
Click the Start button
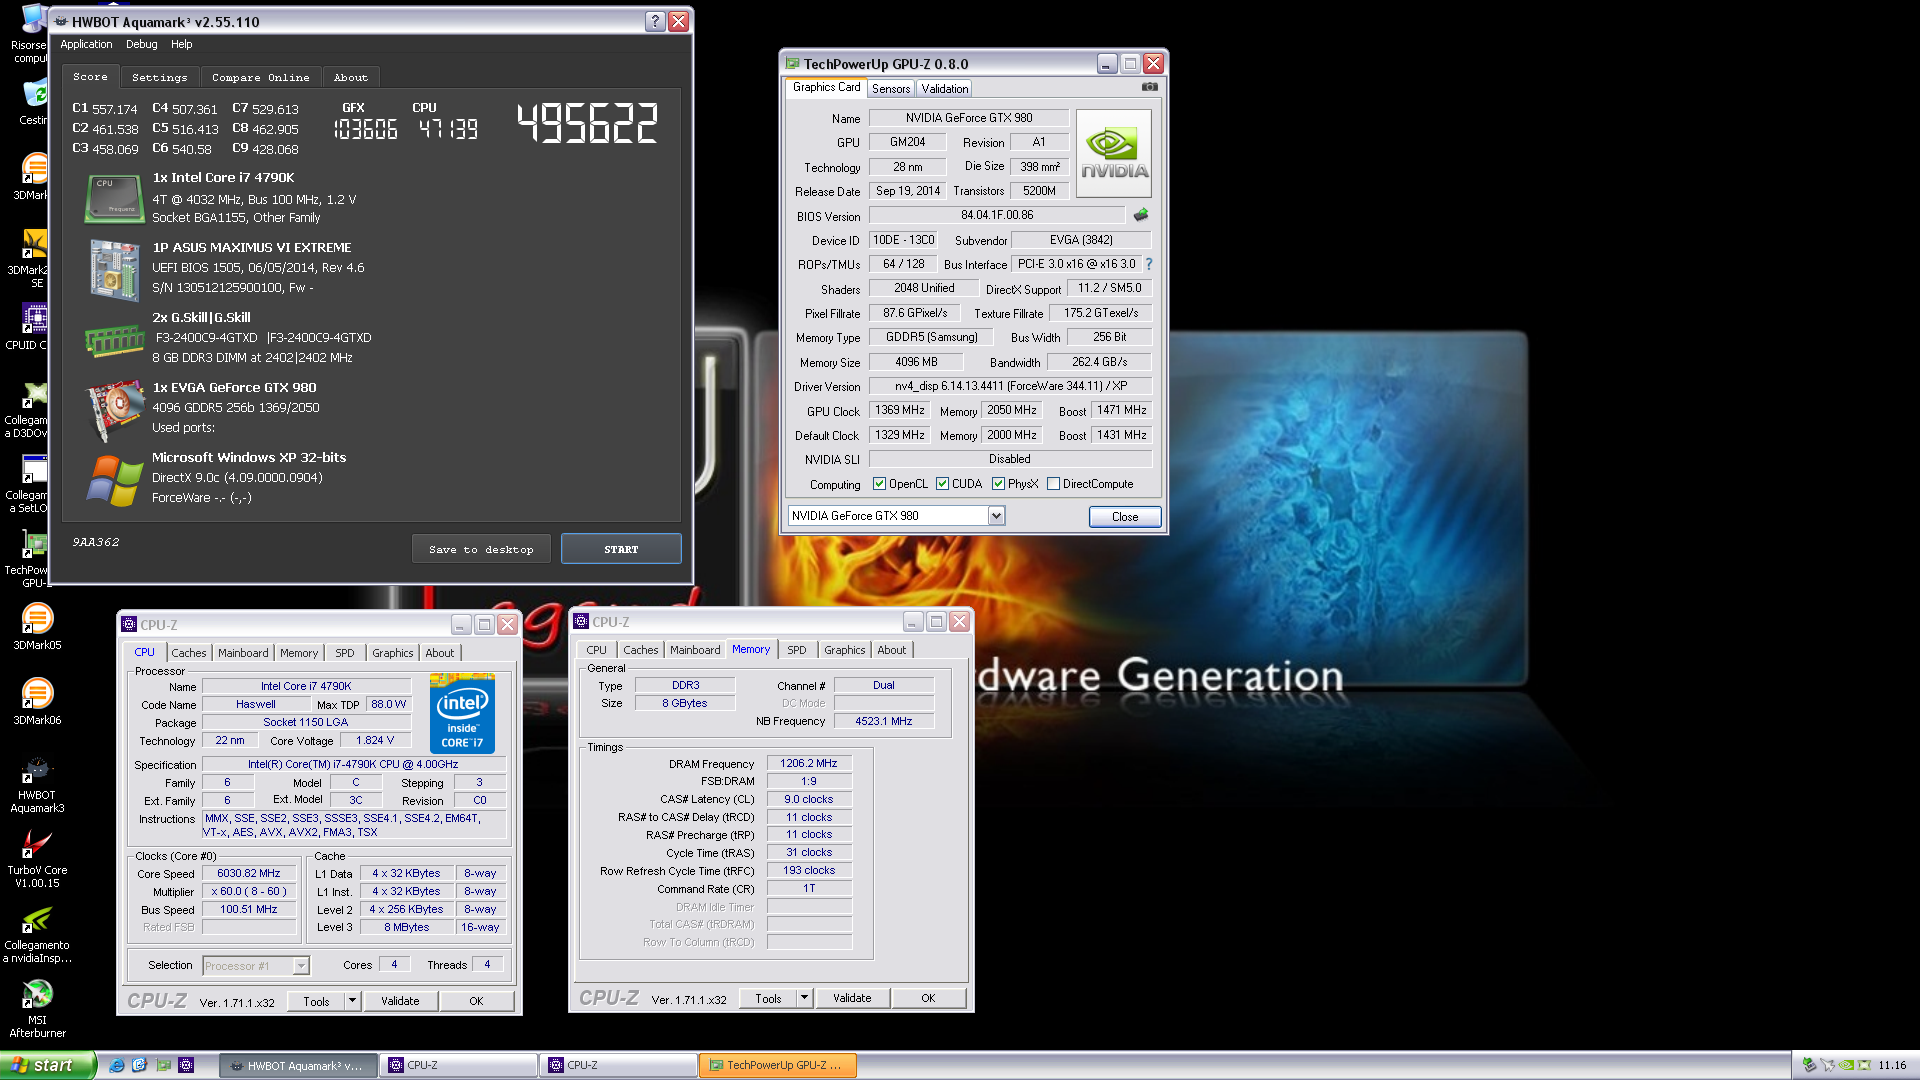point(48,1065)
